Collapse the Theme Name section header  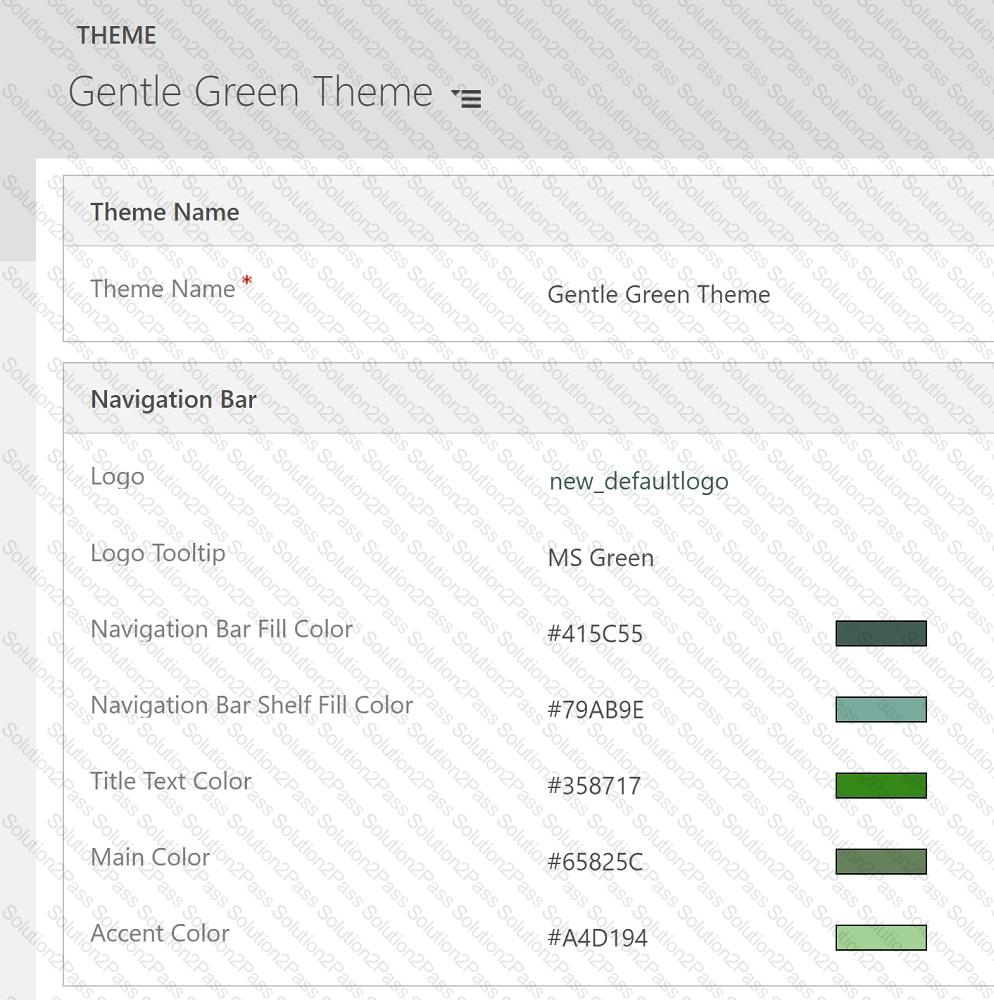coord(165,212)
